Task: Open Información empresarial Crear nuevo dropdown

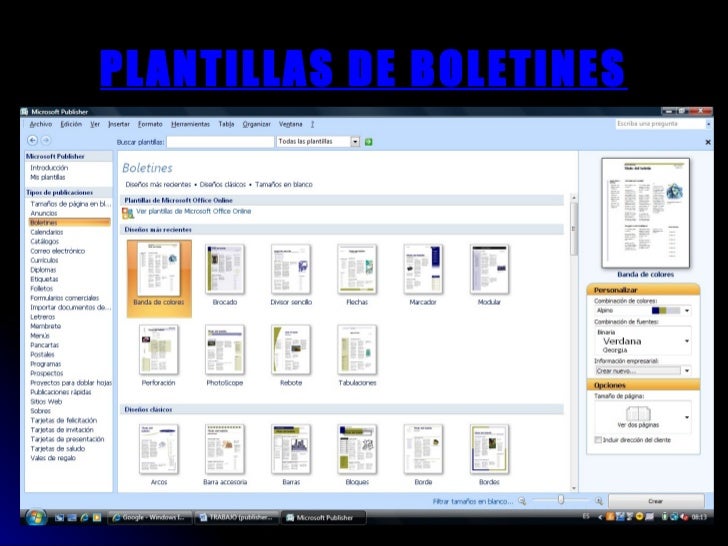Action: [687, 370]
